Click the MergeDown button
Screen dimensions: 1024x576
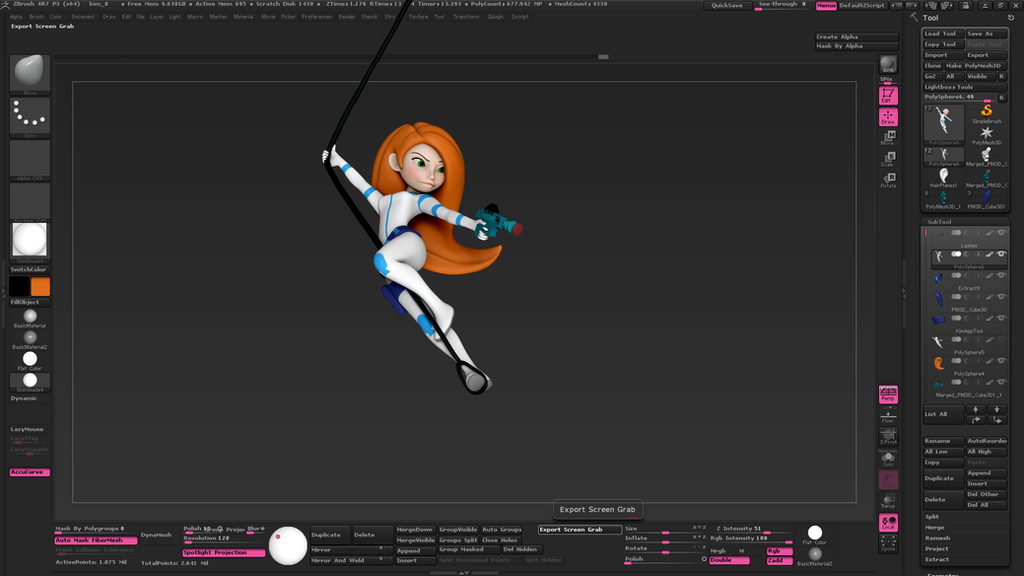click(415, 530)
